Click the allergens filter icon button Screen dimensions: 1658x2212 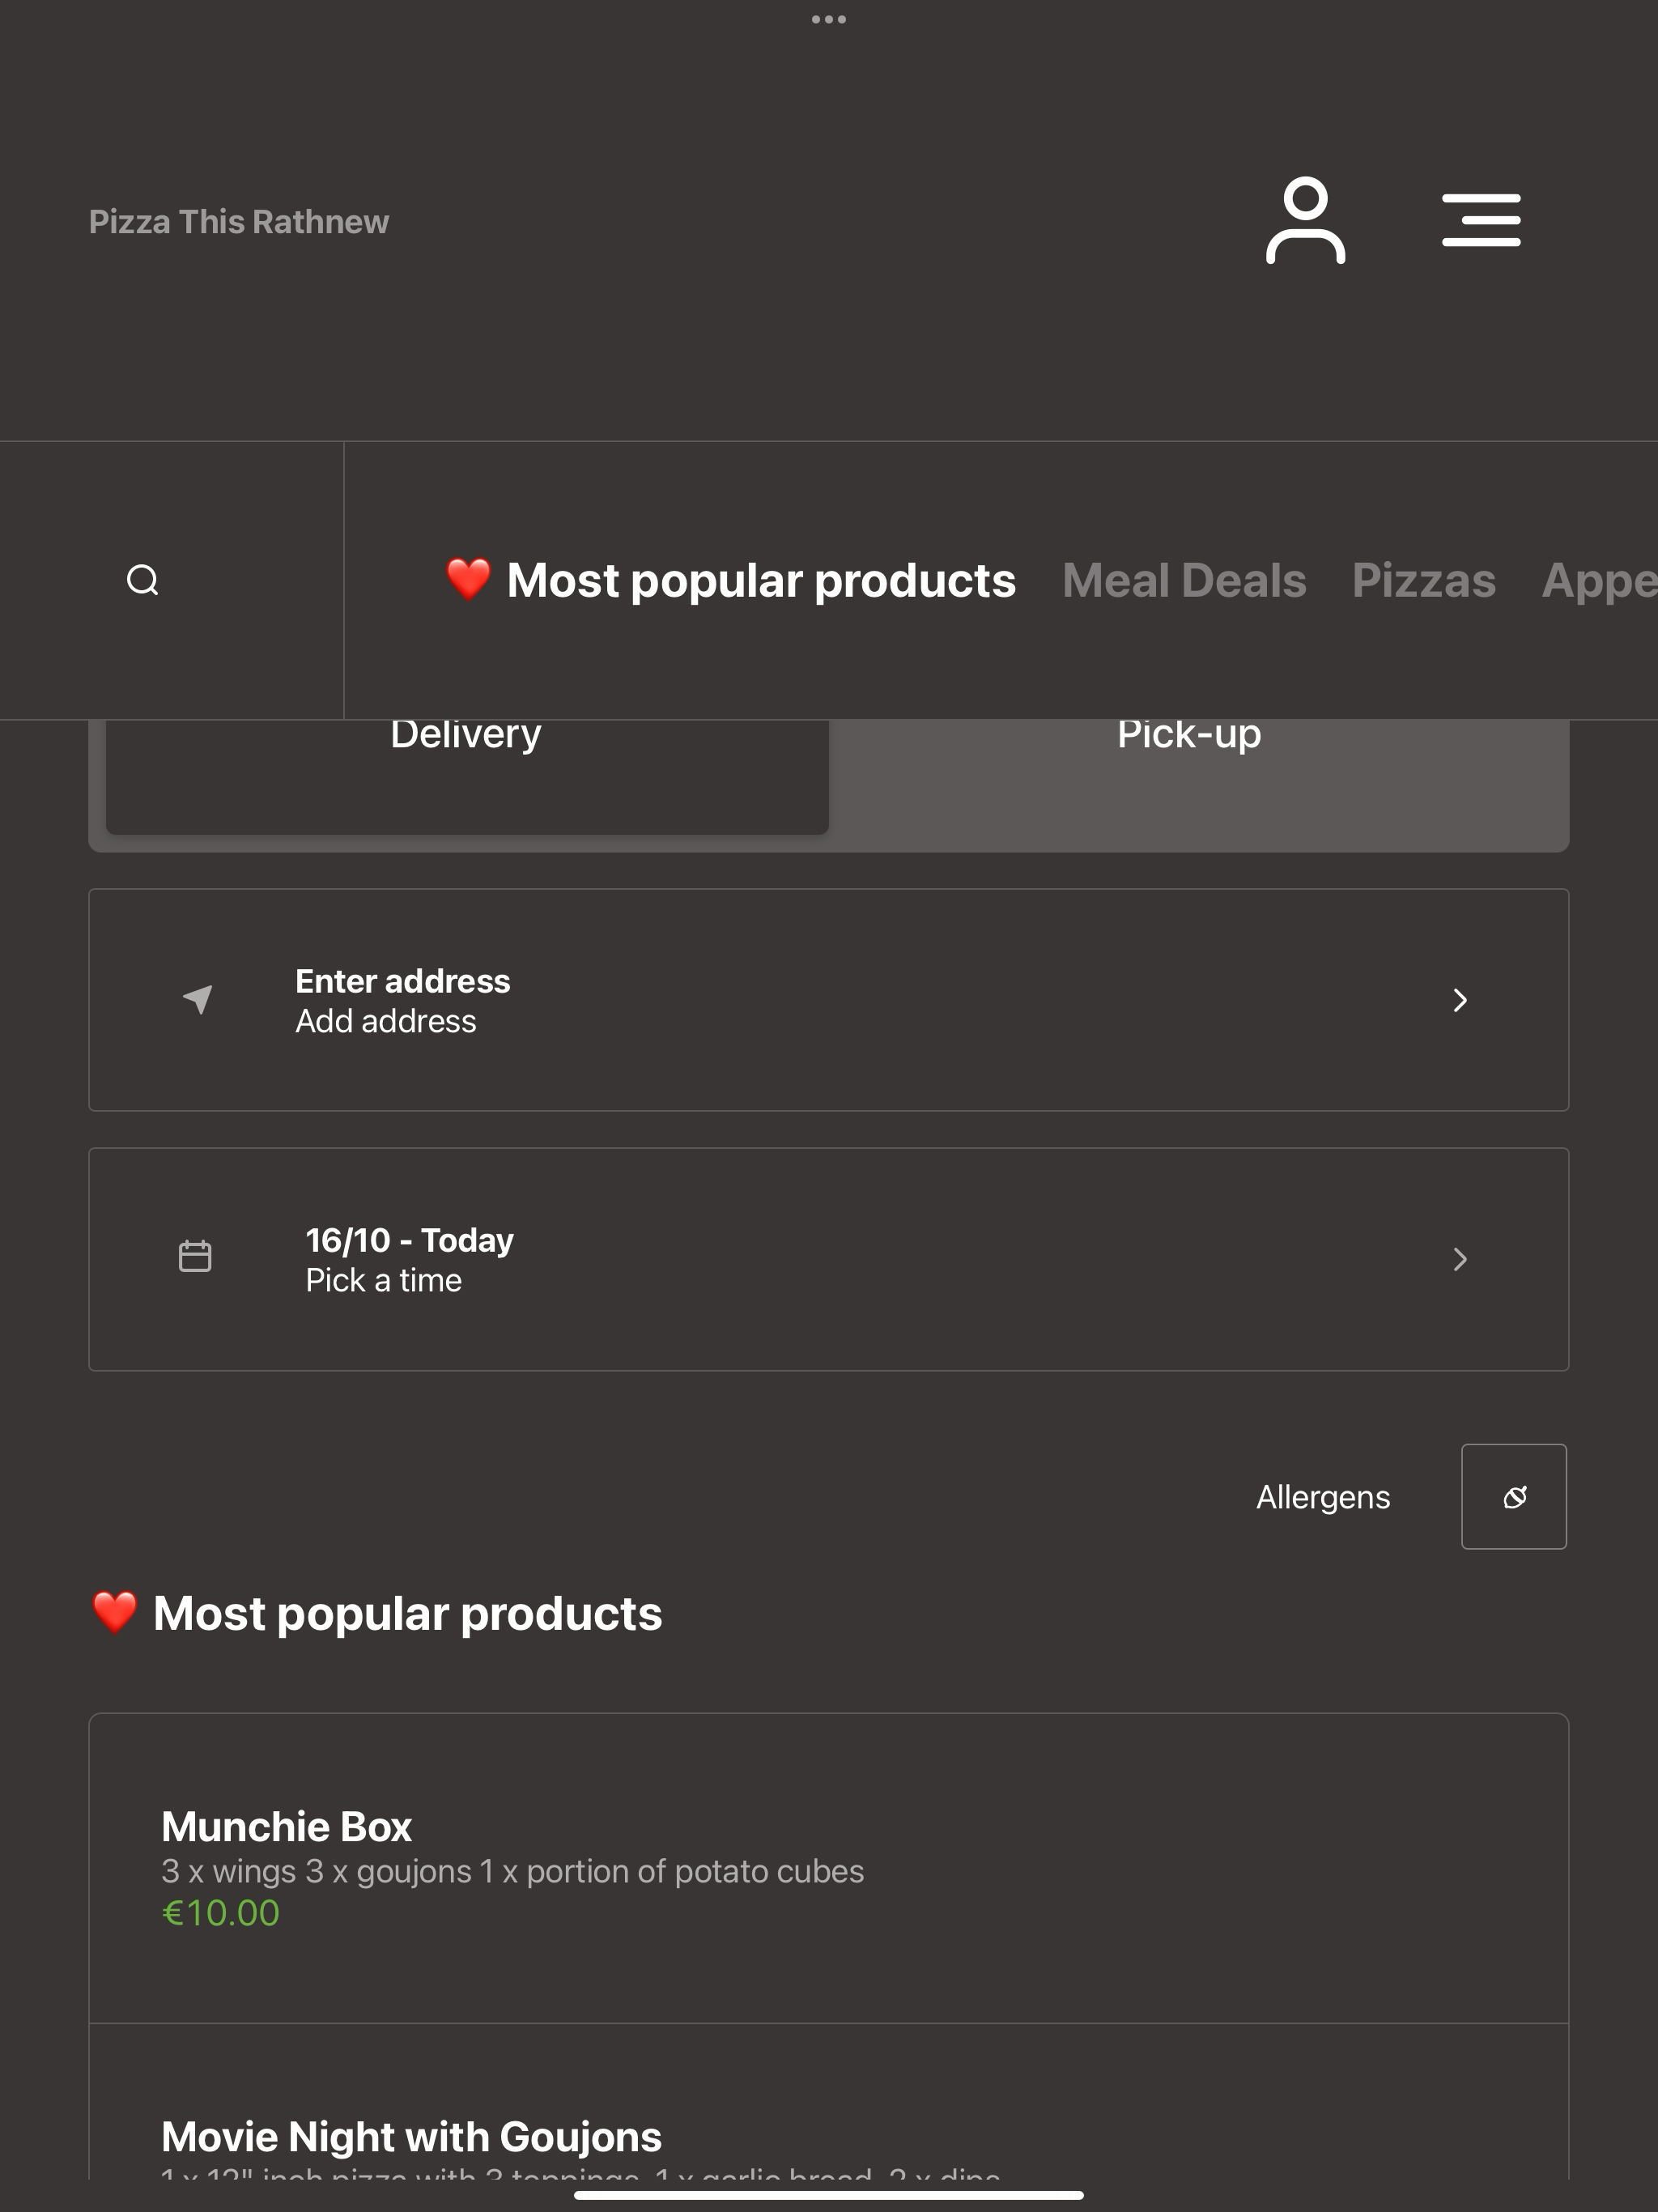1513,1496
